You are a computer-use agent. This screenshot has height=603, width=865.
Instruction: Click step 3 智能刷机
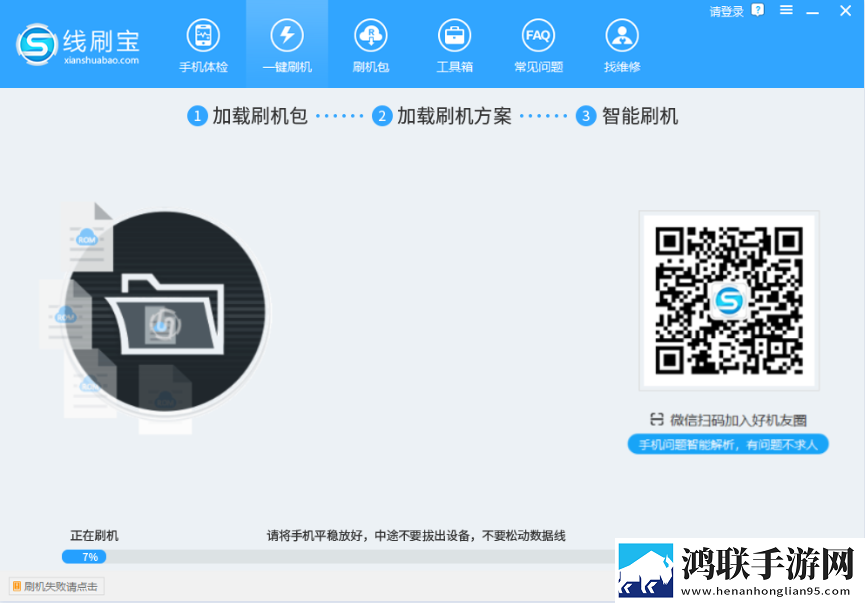(x=627, y=116)
